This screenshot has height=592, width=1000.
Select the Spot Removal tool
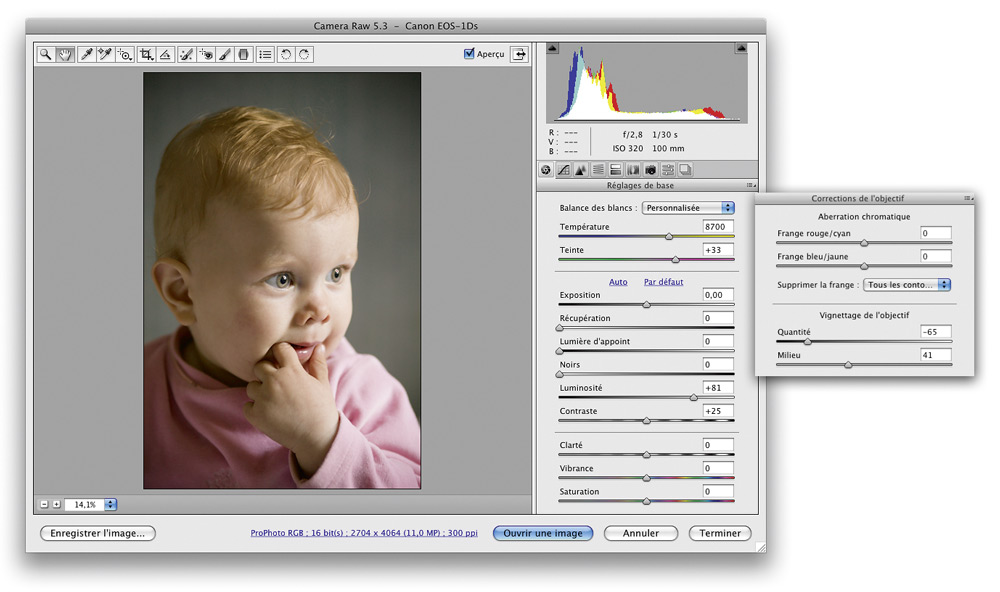tap(186, 55)
